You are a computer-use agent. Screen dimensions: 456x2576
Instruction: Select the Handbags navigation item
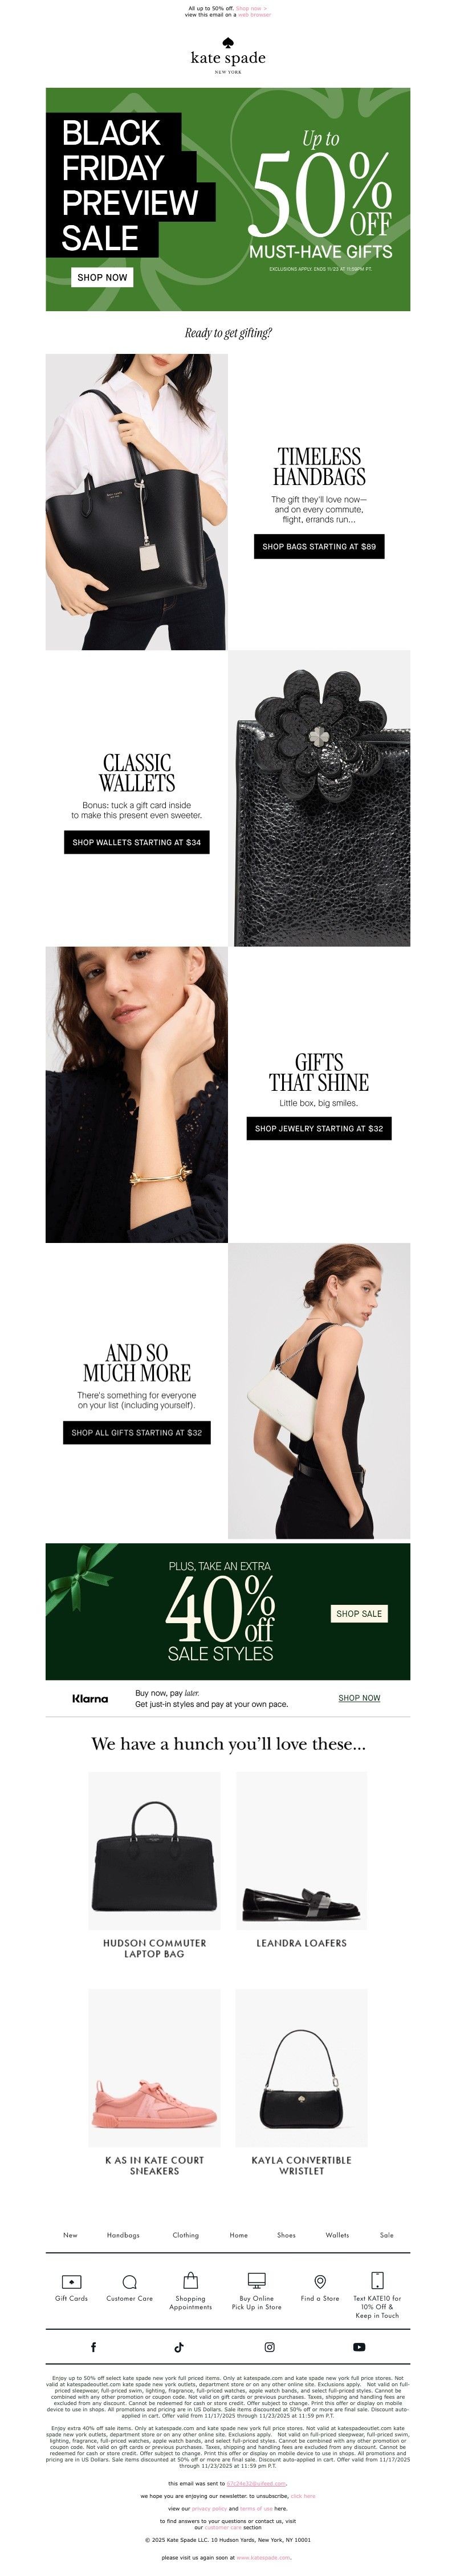coord(123,2235)
